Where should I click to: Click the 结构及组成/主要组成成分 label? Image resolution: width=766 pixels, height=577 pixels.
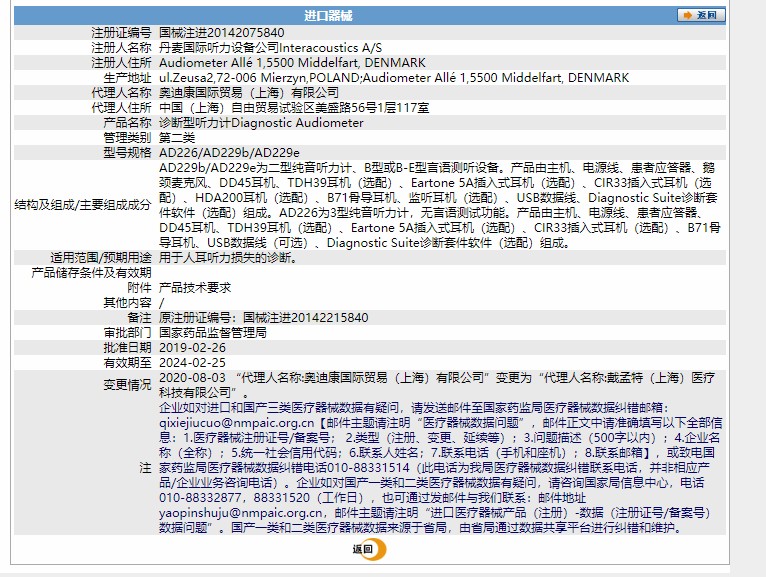(83, 205)
